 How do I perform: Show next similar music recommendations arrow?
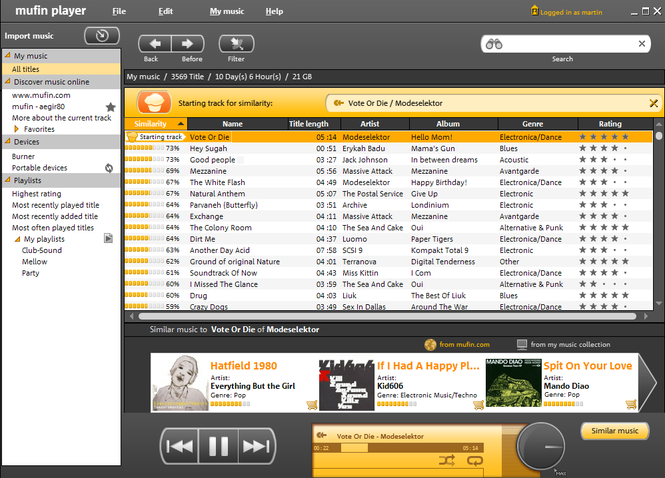(x=647, y=383)
